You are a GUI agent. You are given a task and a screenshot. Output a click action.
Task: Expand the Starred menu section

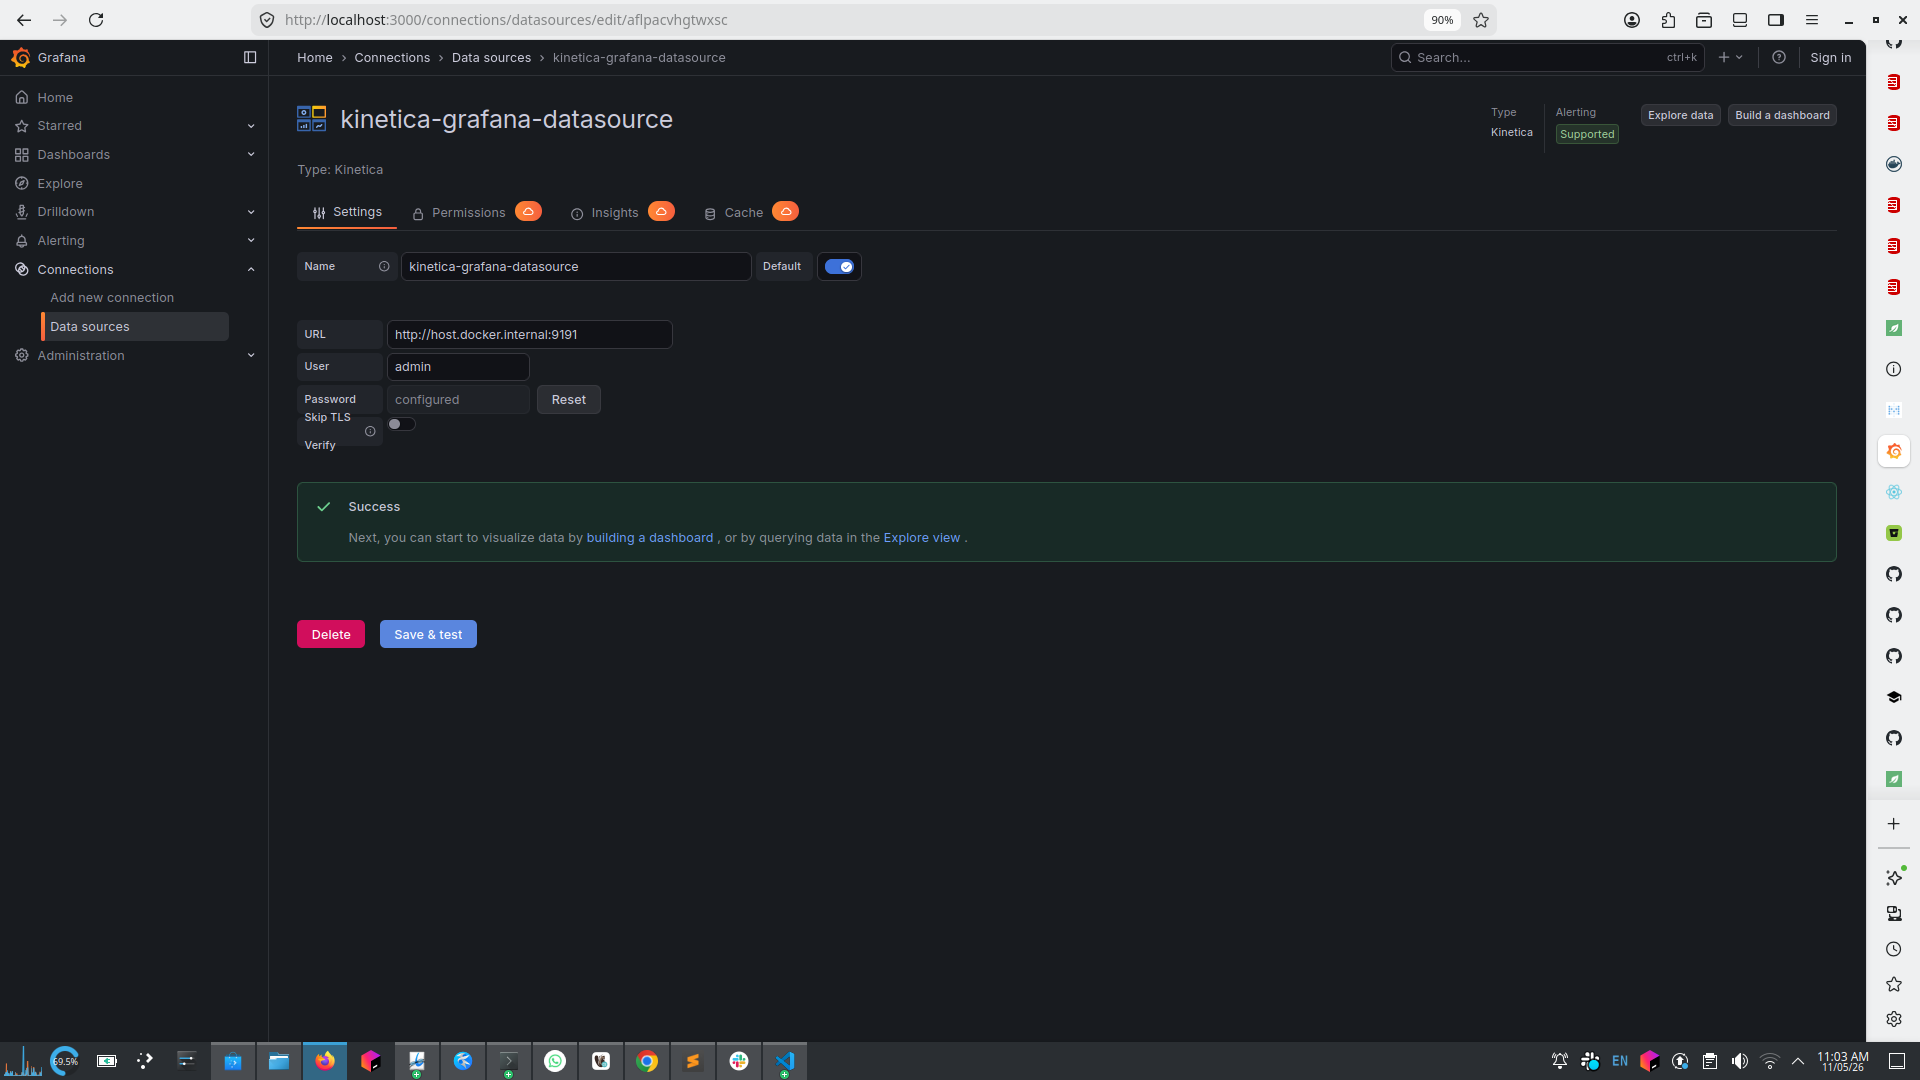[251, 126]
